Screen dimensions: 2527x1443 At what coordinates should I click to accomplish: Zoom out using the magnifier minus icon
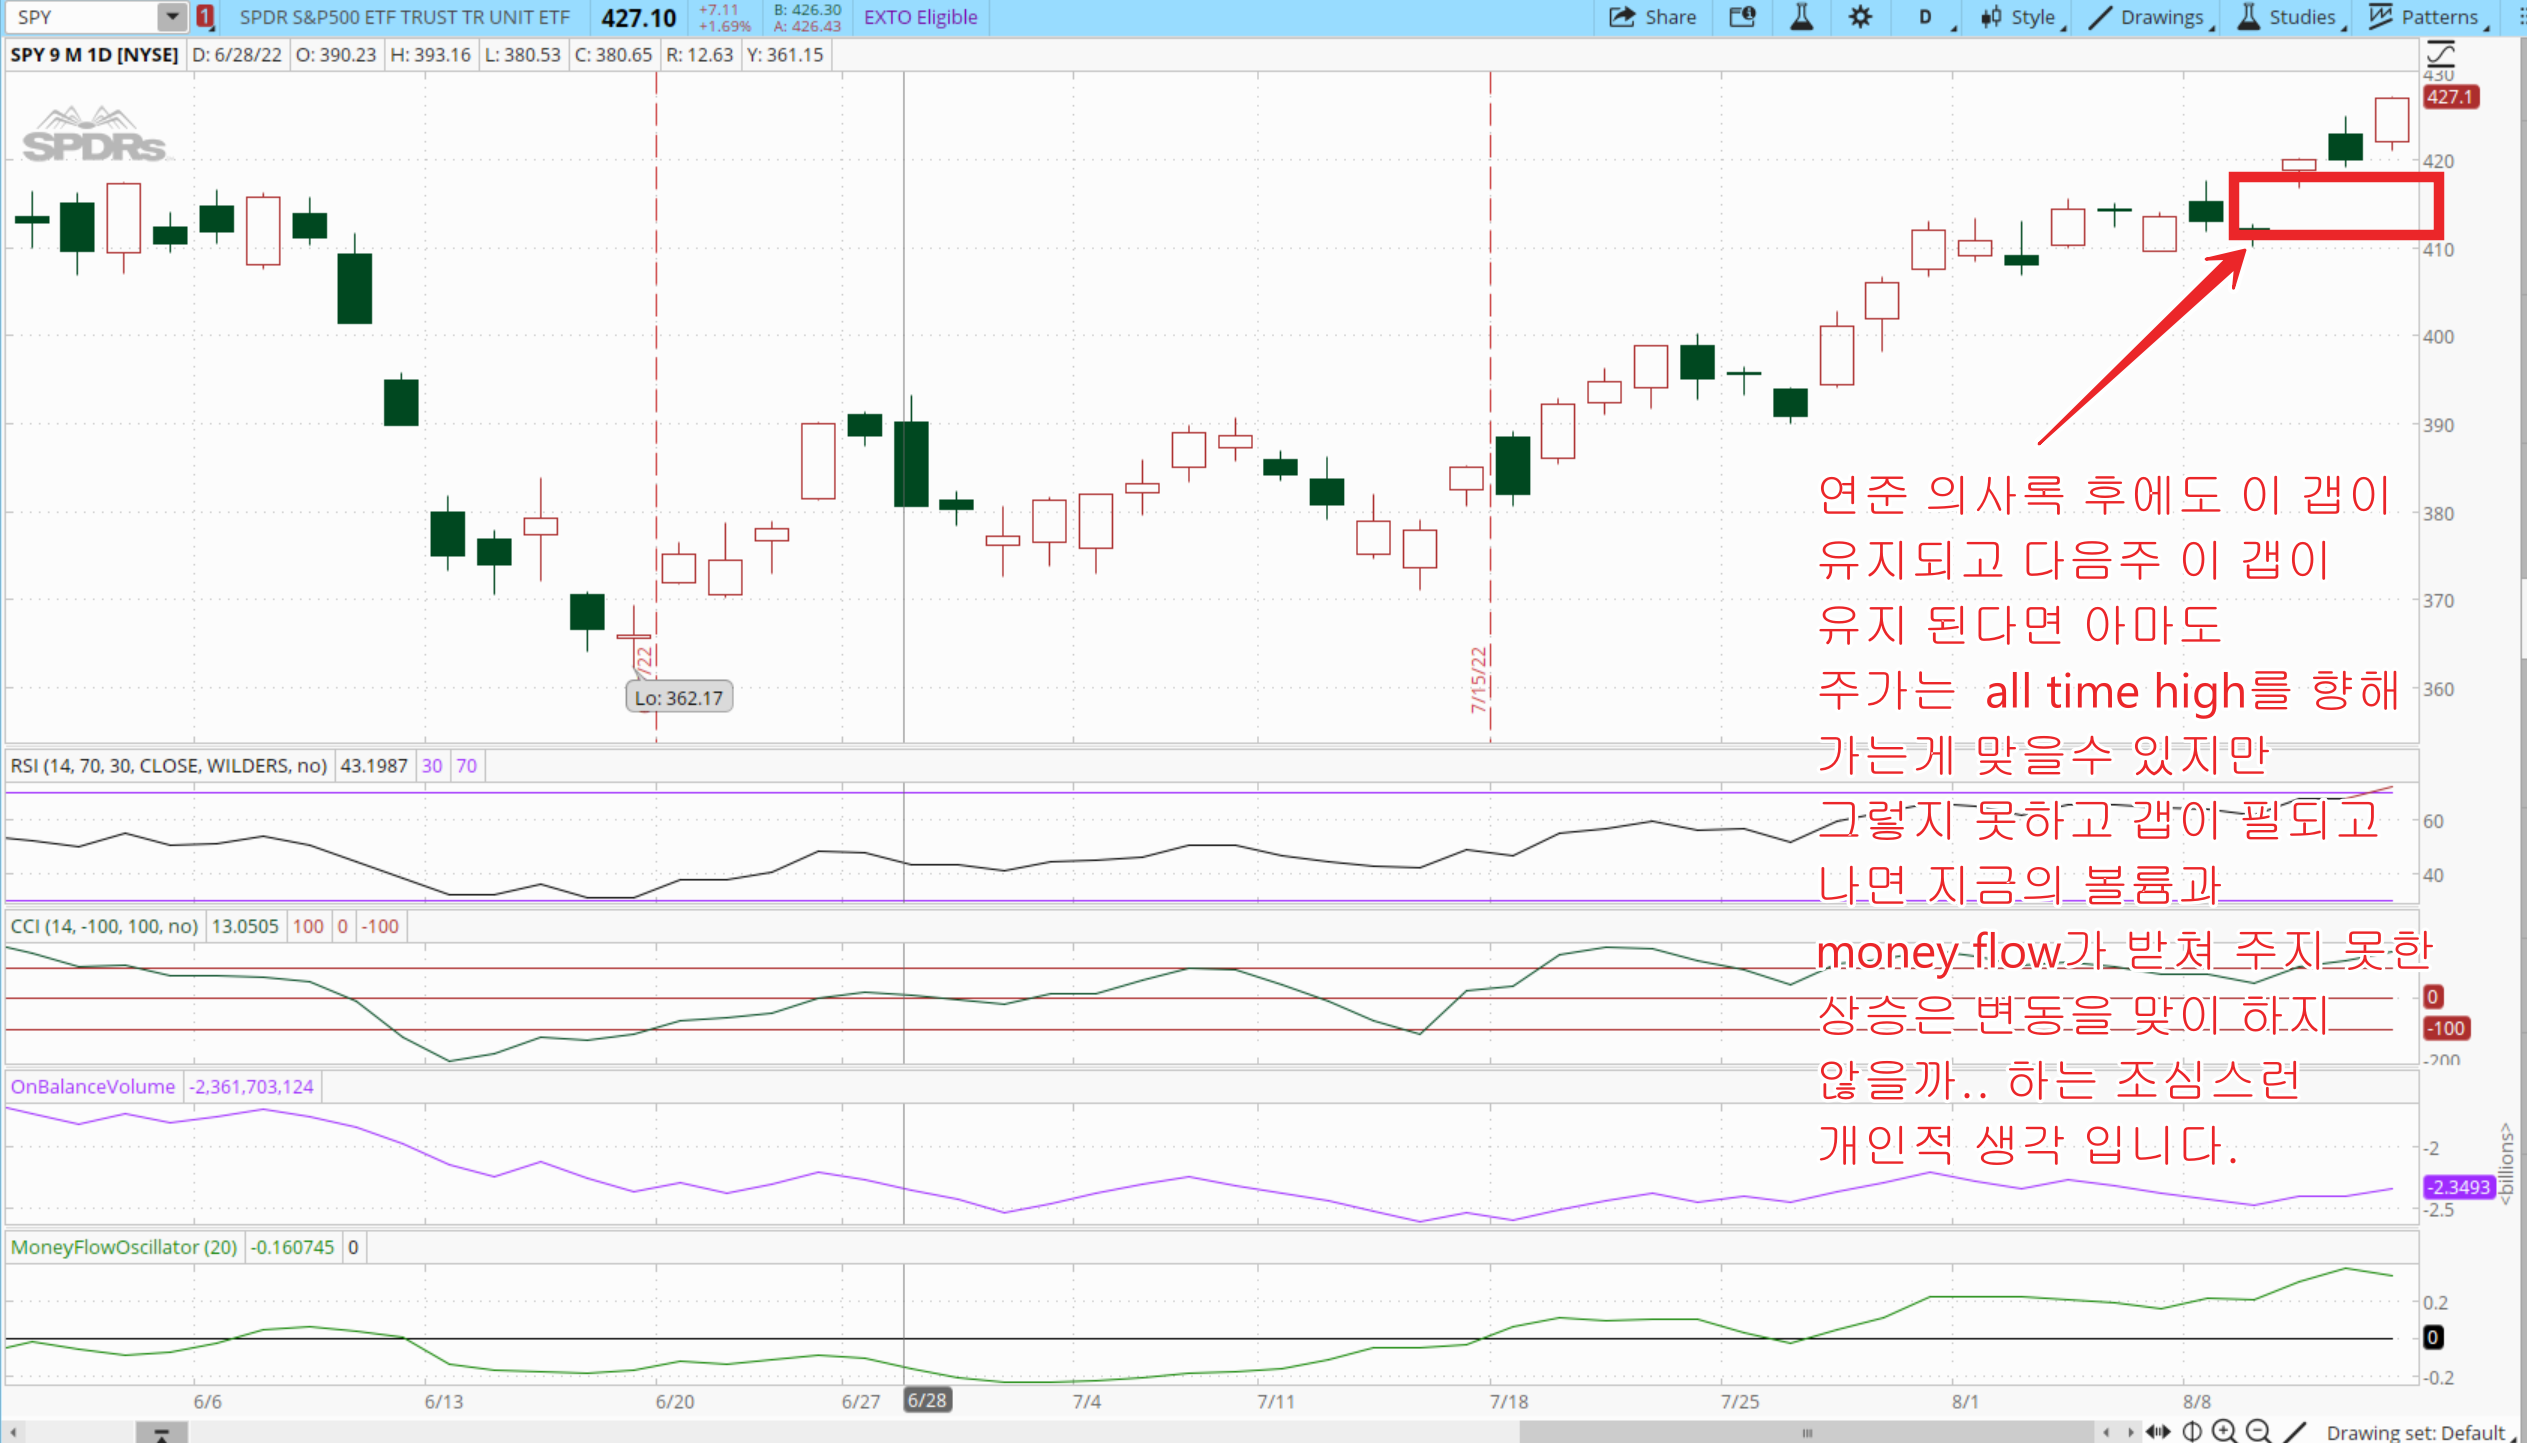[x=2258, y=1431]
